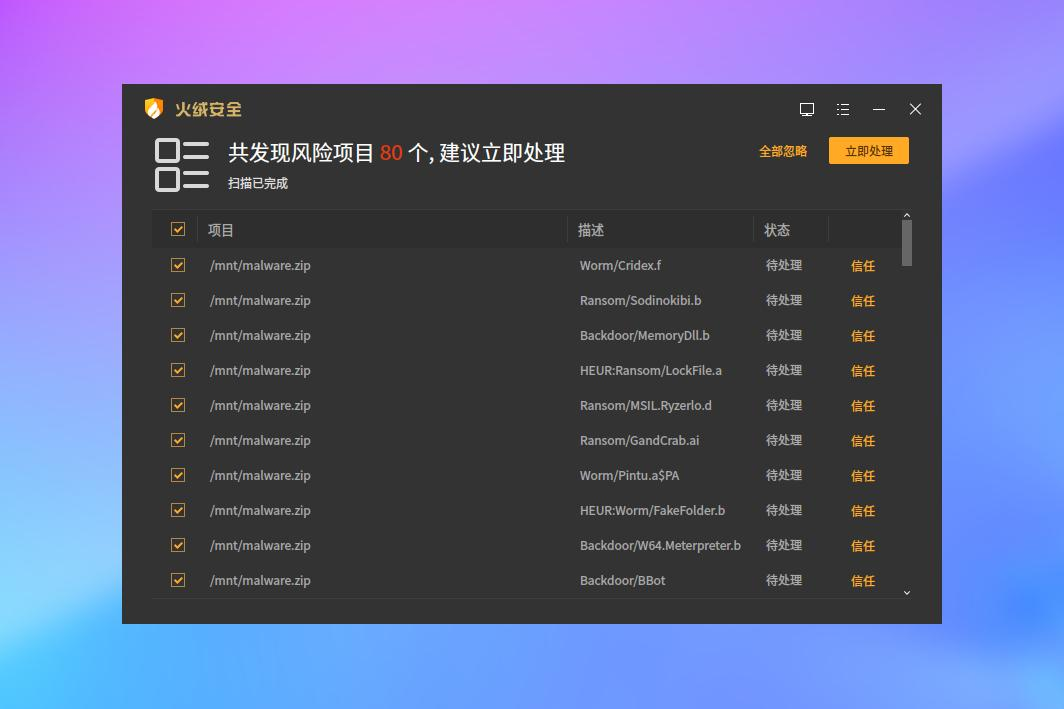Click the 立即处理 (handle now) button

pos(869,151)
